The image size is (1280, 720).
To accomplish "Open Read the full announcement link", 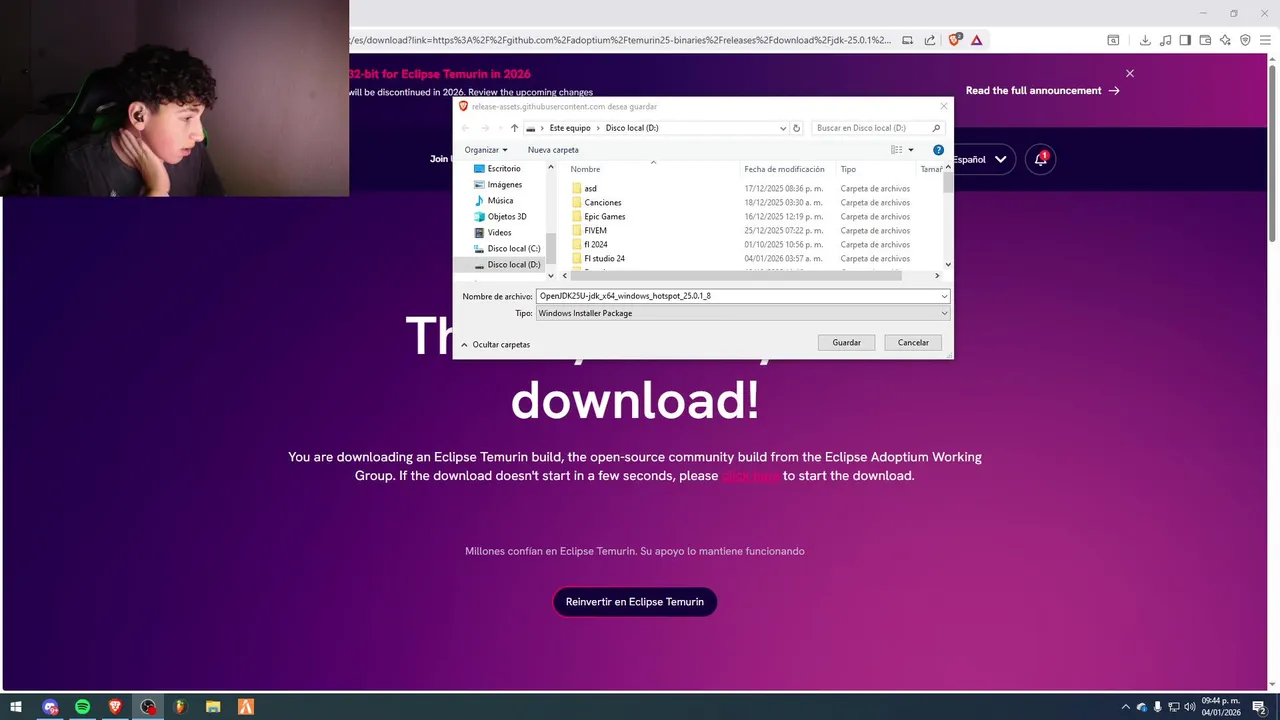I will coord(1042,90).
